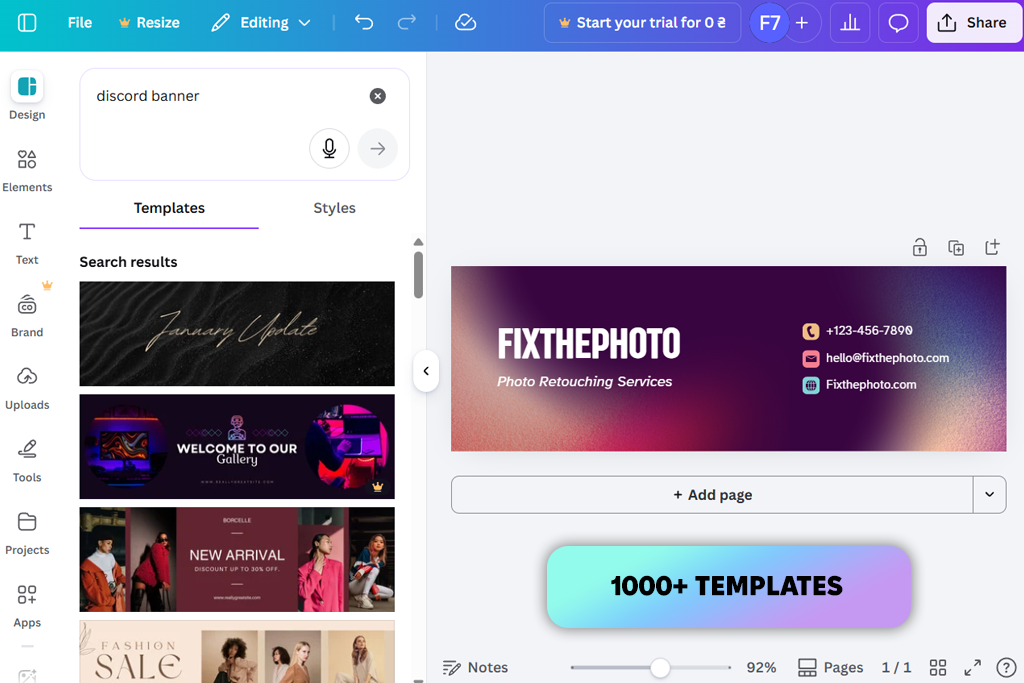Open the 92% zoom level menu
The image size is (1024, 683).
pos(761,667)
